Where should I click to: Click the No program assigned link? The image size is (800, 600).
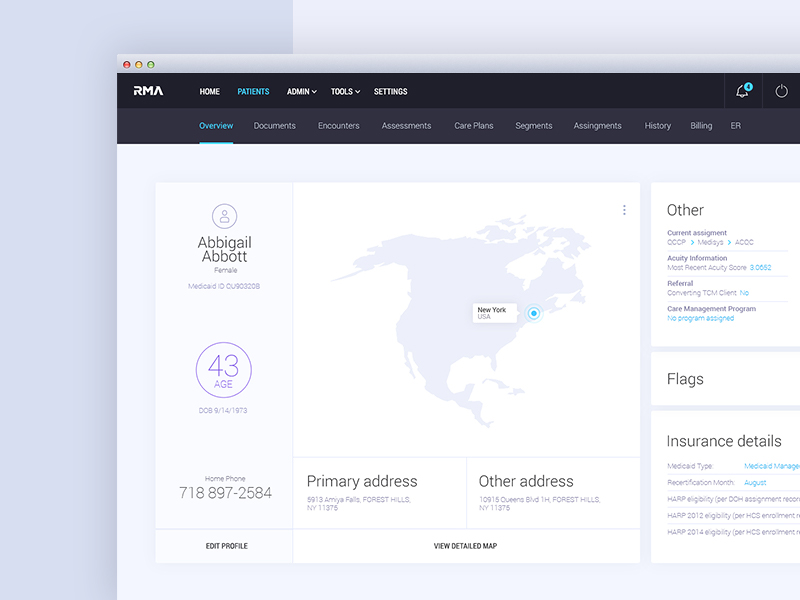[700, 319]
